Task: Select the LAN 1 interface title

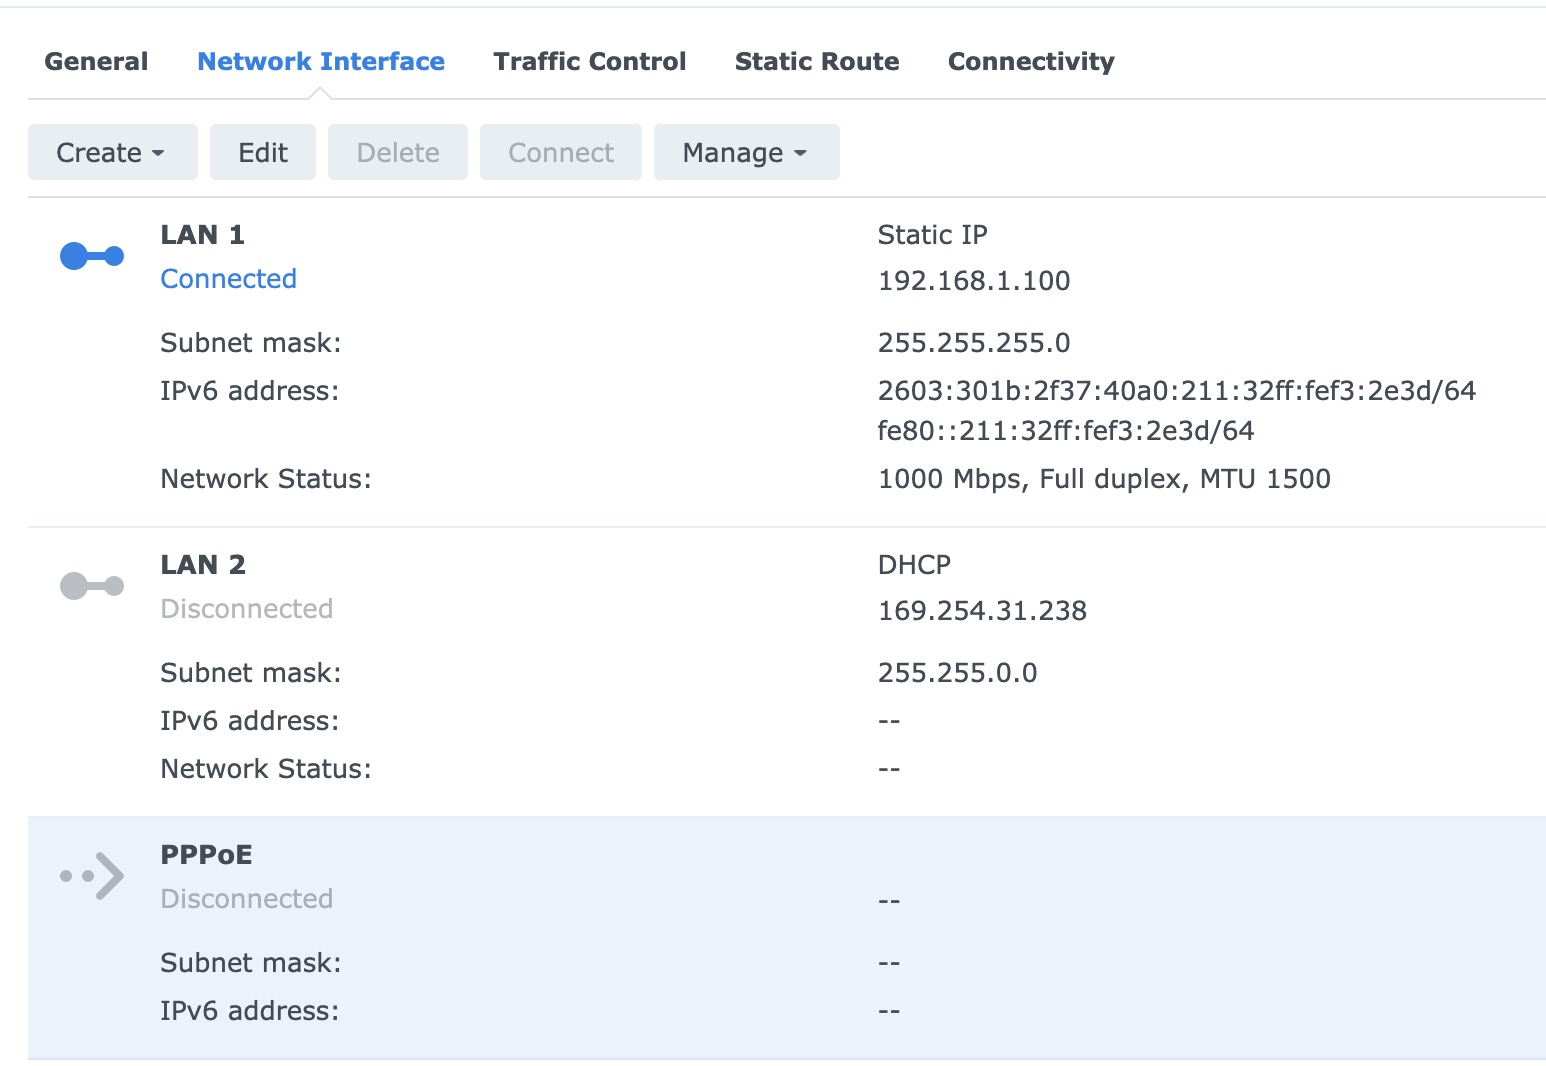Action: click(x=203, y=235)
